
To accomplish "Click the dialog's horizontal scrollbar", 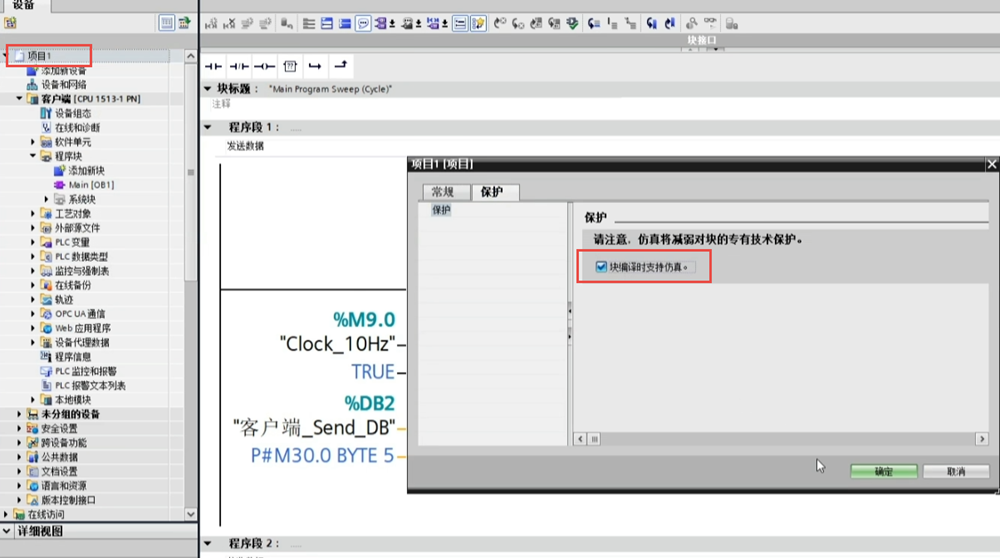I will [780, 439].
